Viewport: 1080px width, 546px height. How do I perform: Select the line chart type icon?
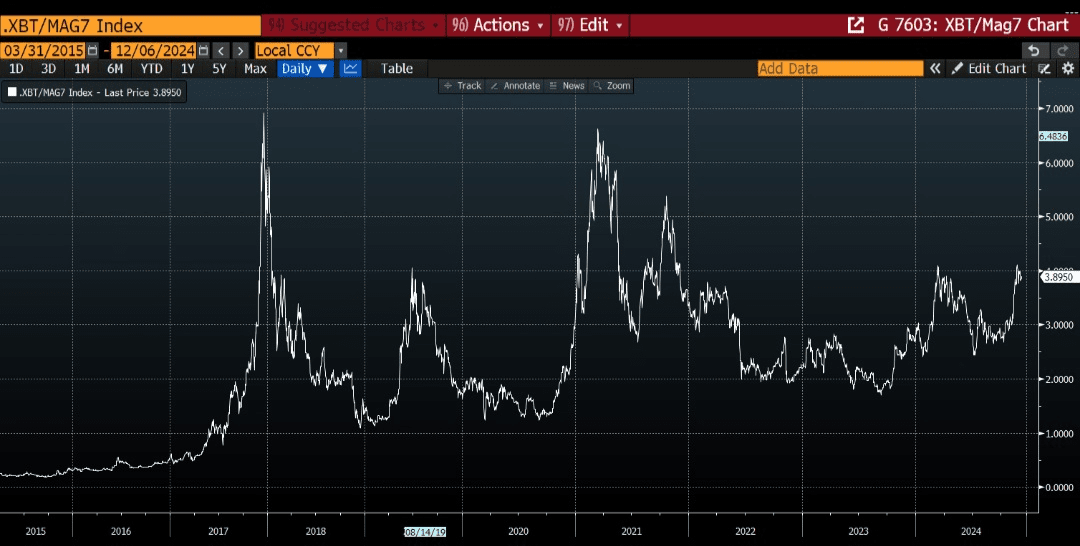click(x=351, y=68)
